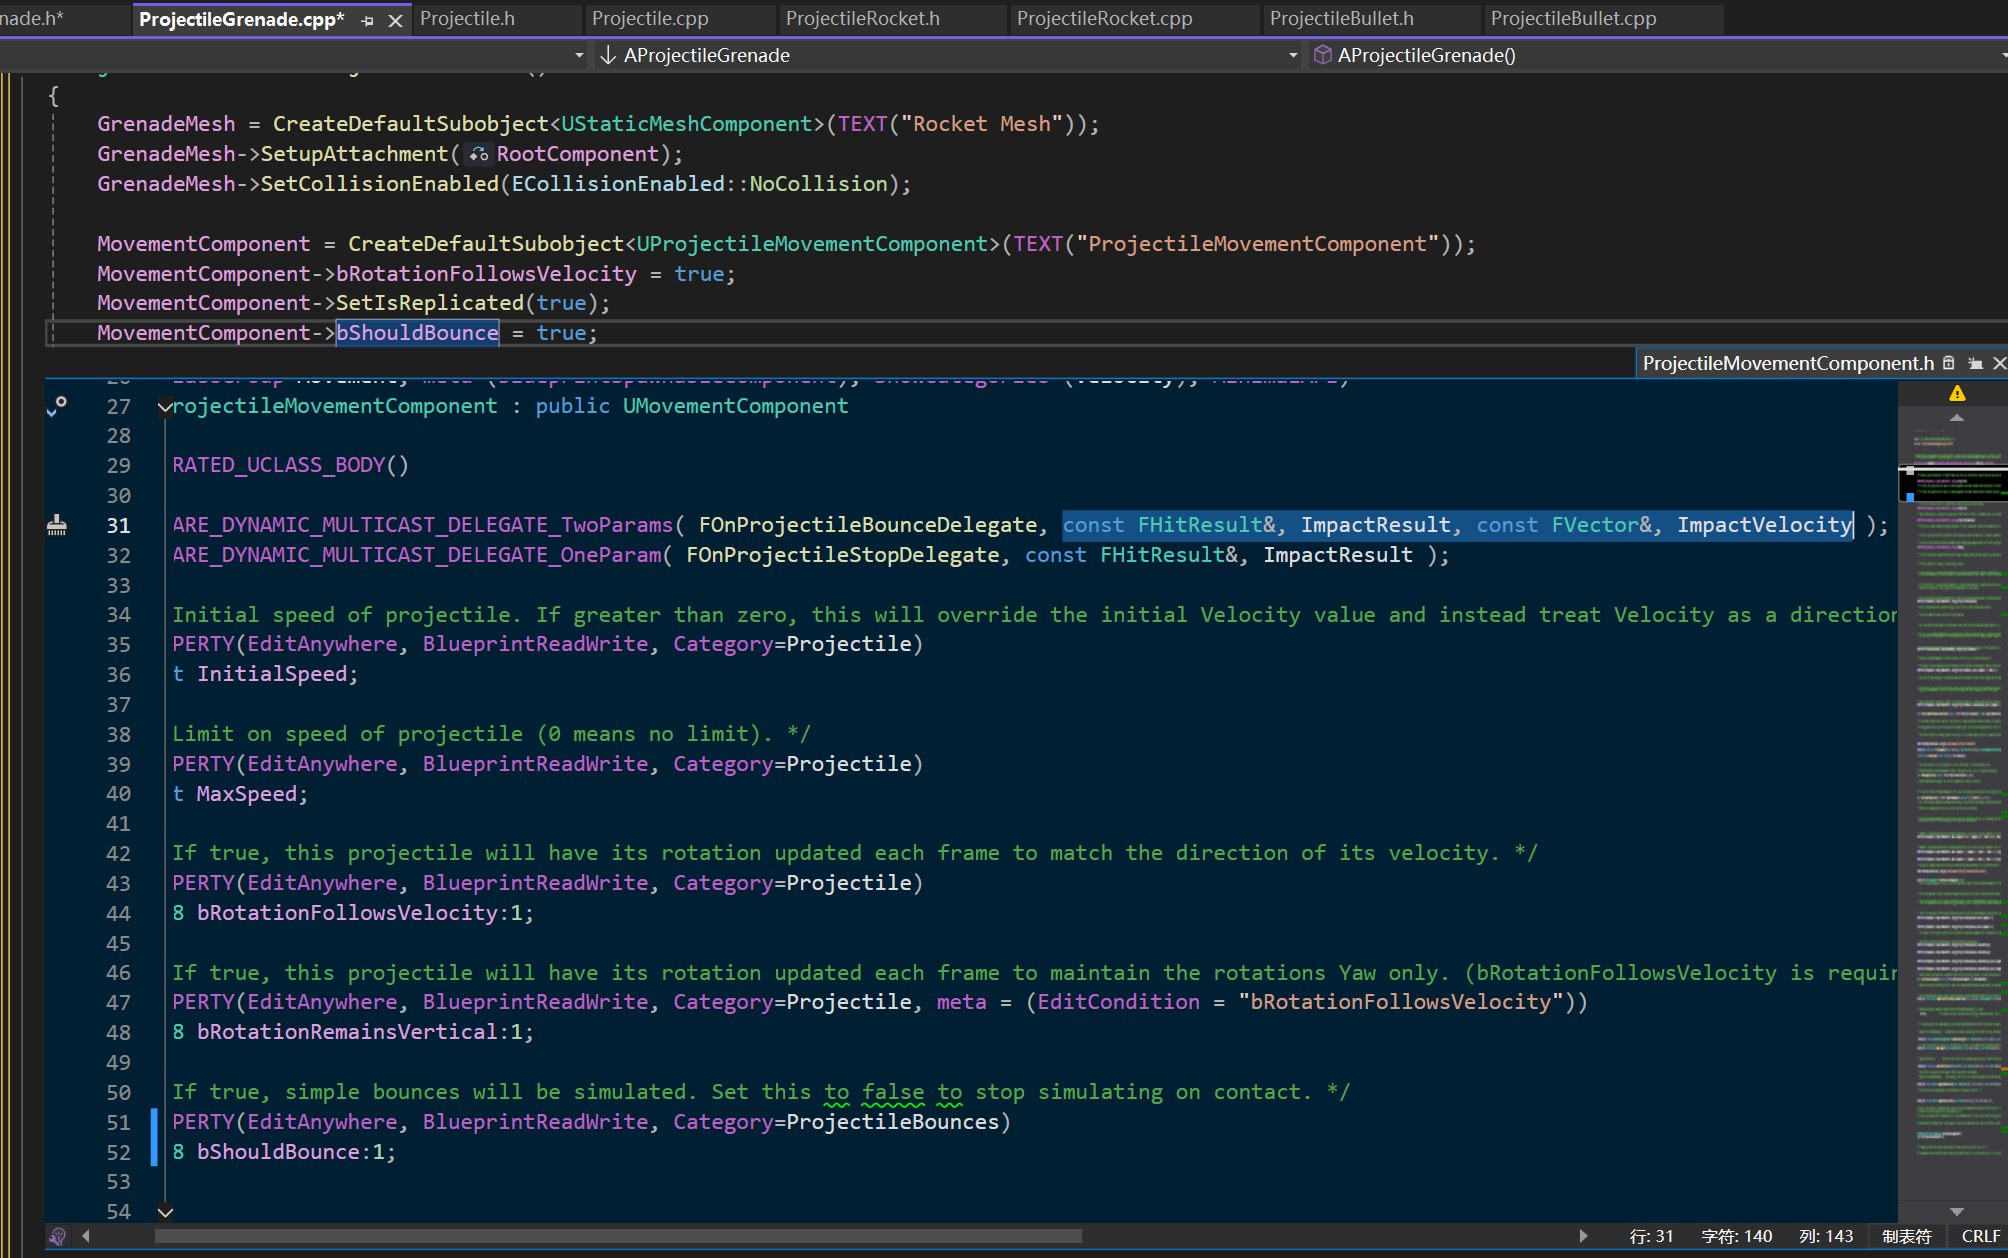
Task: Click the 制表符 tab-indent status button
Action: (x=1906, y=1236)
